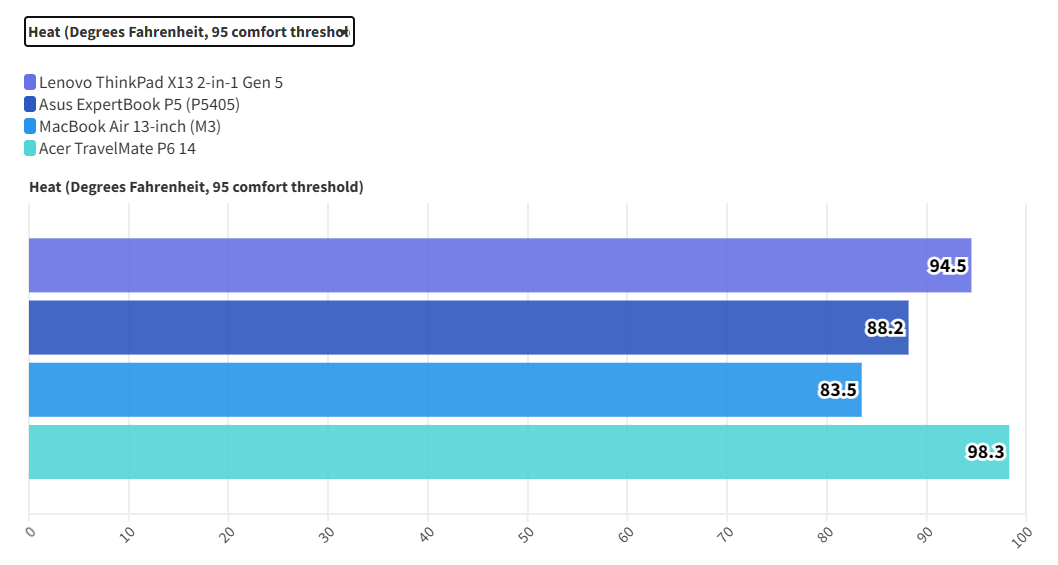This screenshot has width=1058, height=565.
Task: Click the Asus ExpertBook P5 legend color swatch
Action: coord(30,104)
